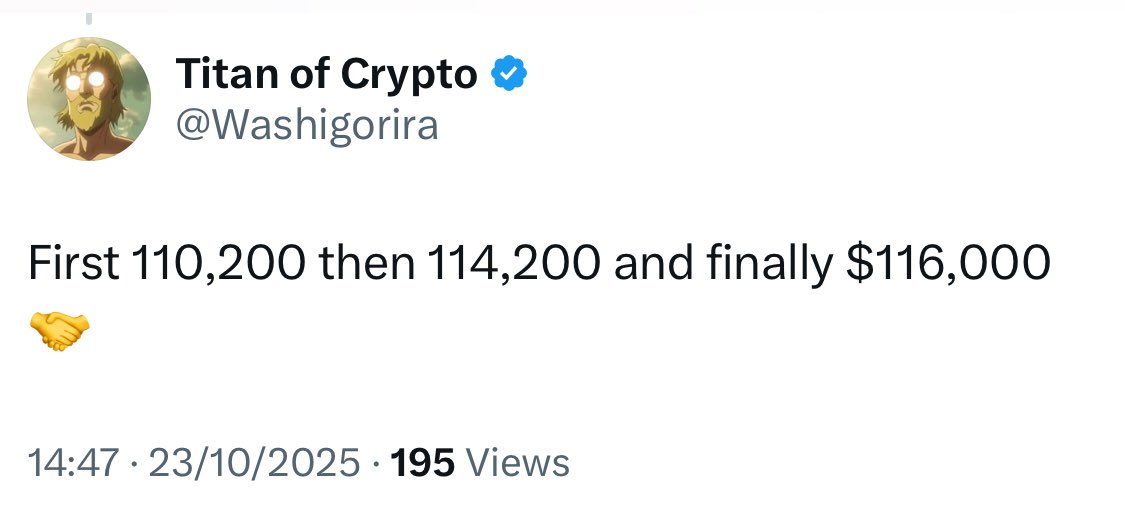Screen dimensions: 1125x516
Task: Click the gray thread line above the avatar
Action: pos(88,18)
